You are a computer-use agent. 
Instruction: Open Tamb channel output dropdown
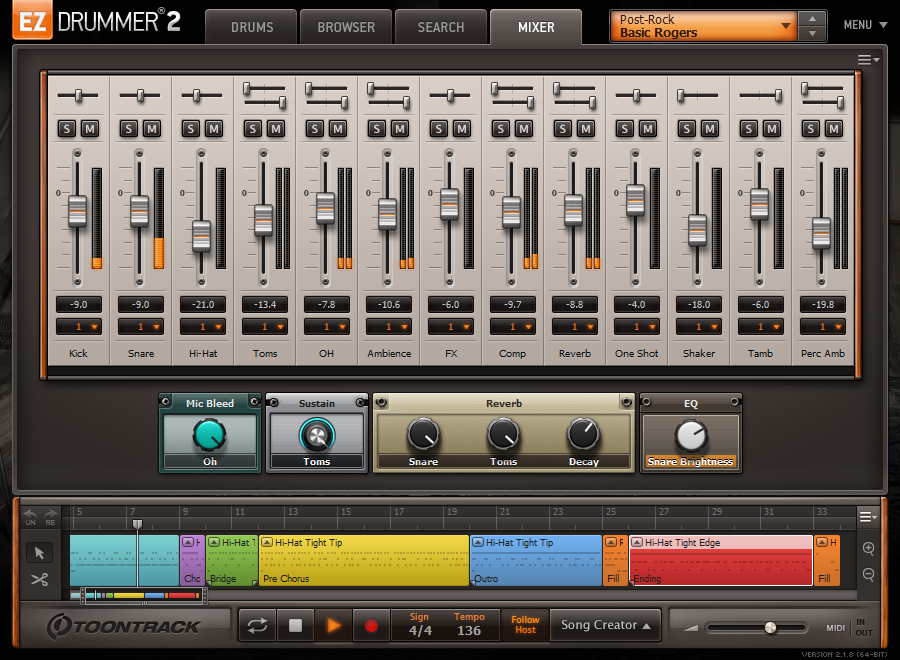click(x=761, y=327)
